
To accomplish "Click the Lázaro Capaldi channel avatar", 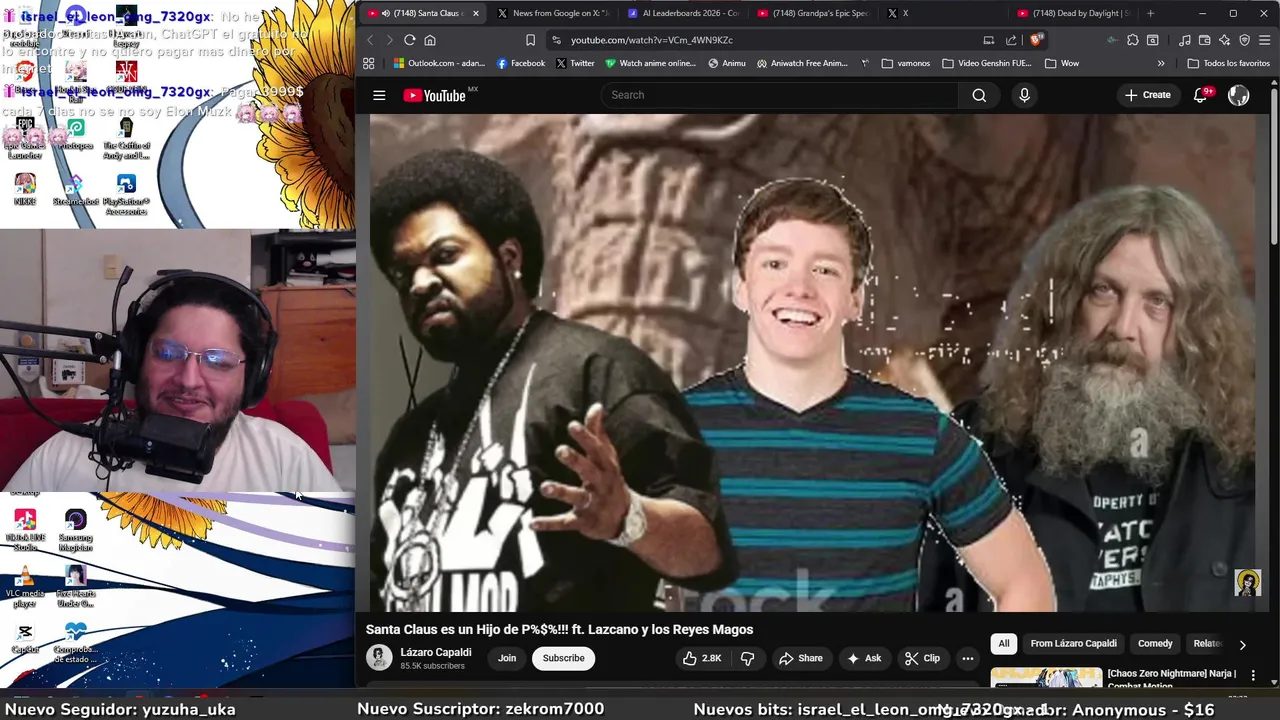I will coord(378,657).
